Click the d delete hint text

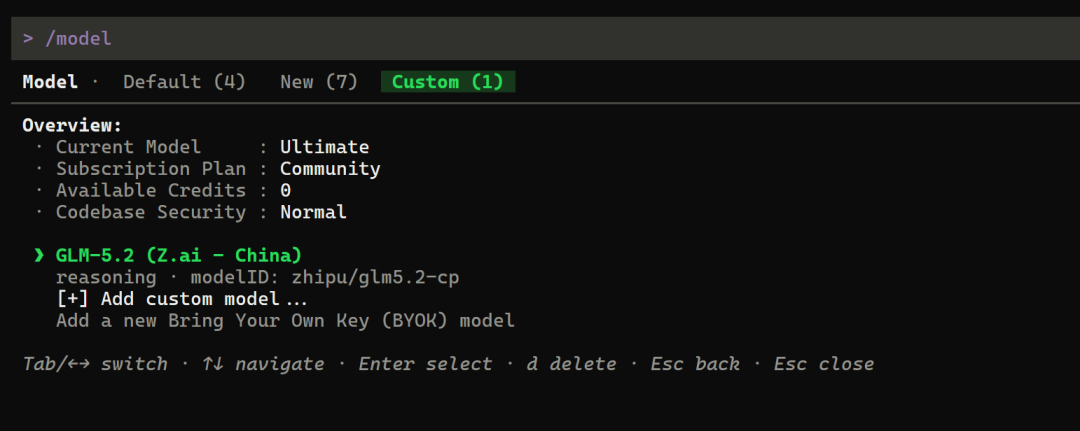(572, 364)
